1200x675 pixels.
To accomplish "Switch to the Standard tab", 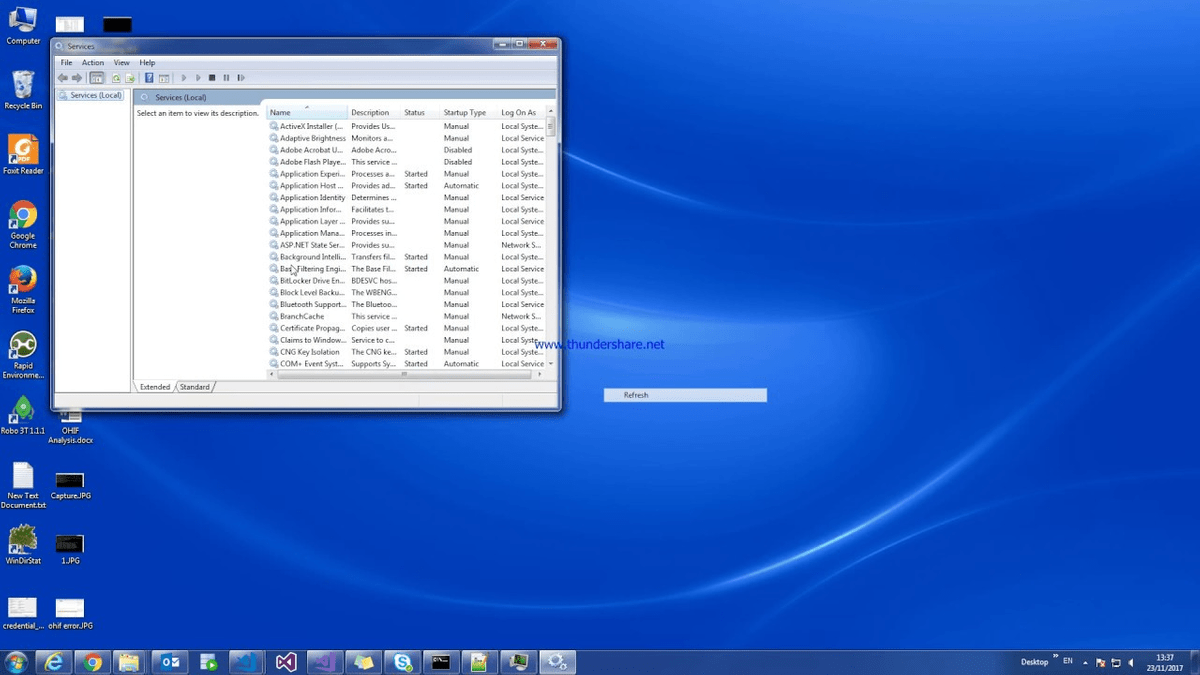I will coord(194,387).
